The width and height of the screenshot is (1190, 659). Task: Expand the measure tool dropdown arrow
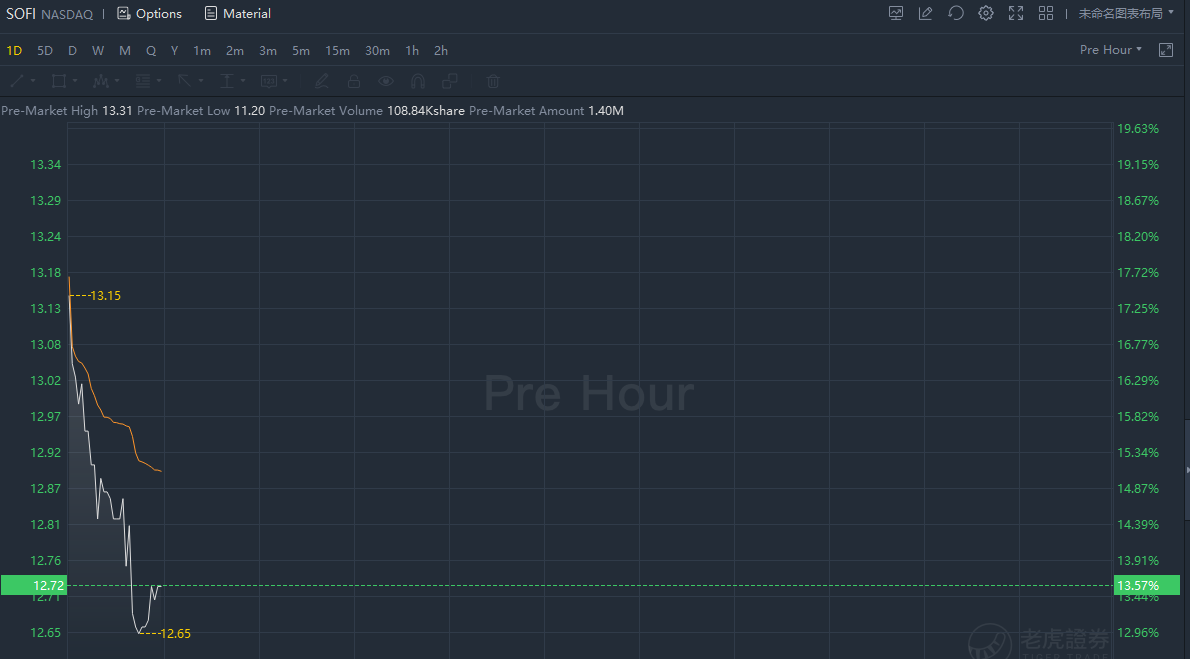(243, 81)
